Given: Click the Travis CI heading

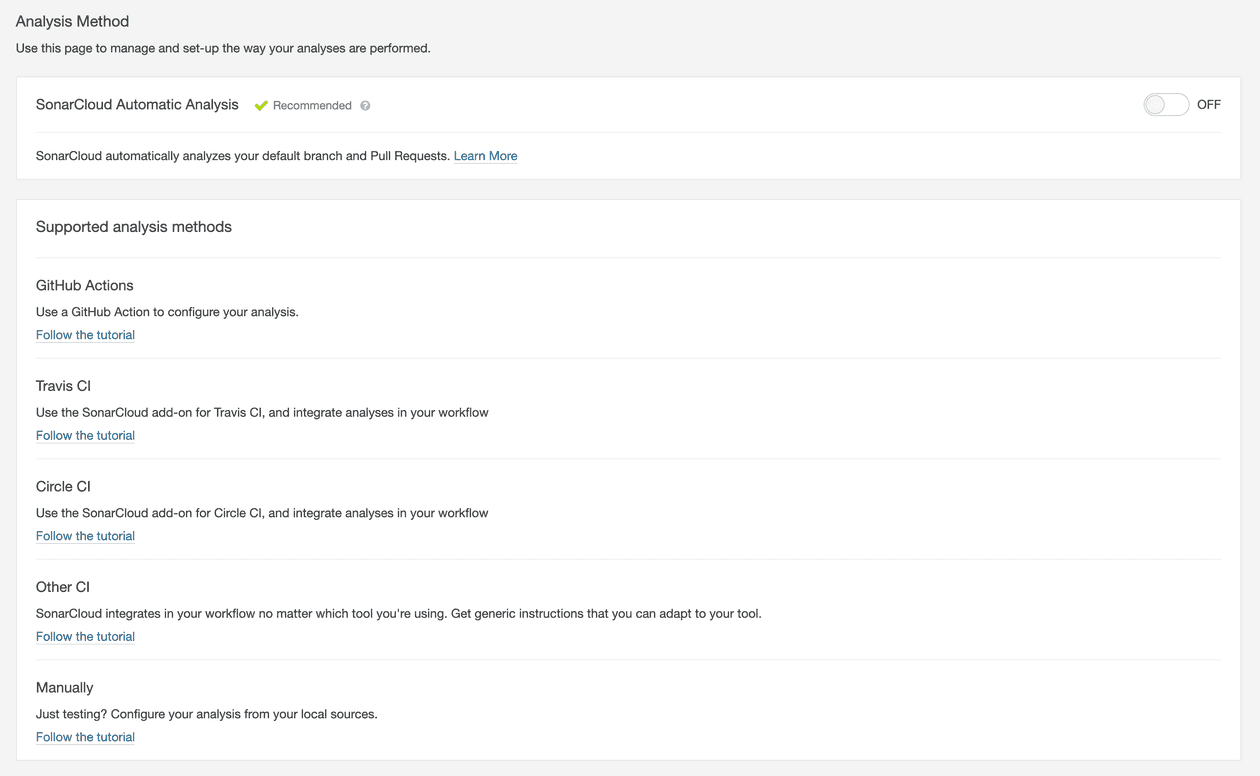Looking at the screenshot, I should click(63, 386).
